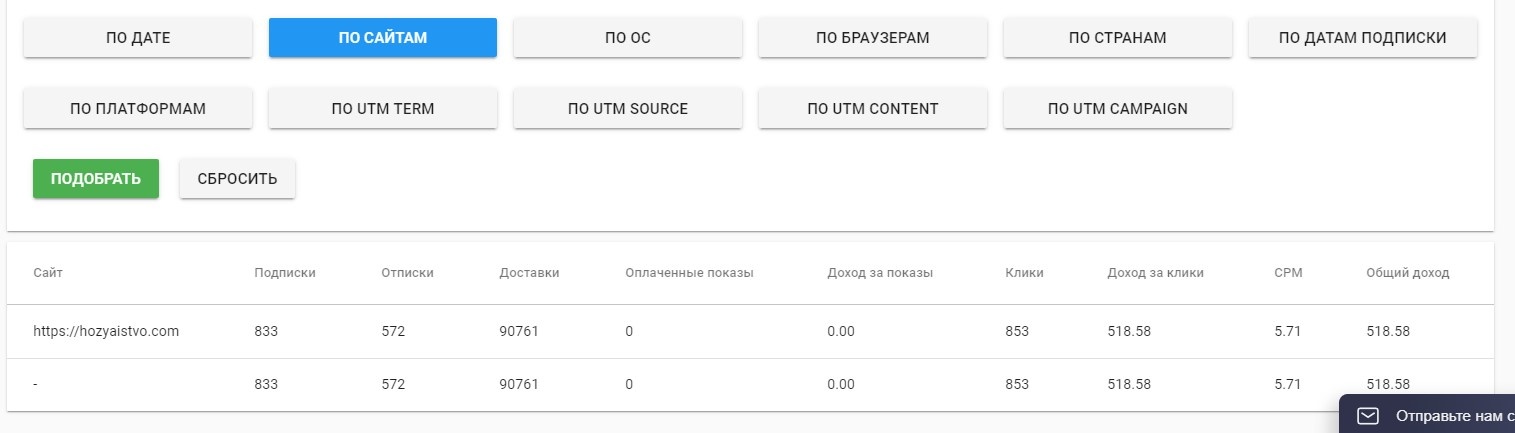Screen dimensions: 1515x433
Task: Group statistics by По ОС
Action: pyautogui.click(x=628, y=38)
